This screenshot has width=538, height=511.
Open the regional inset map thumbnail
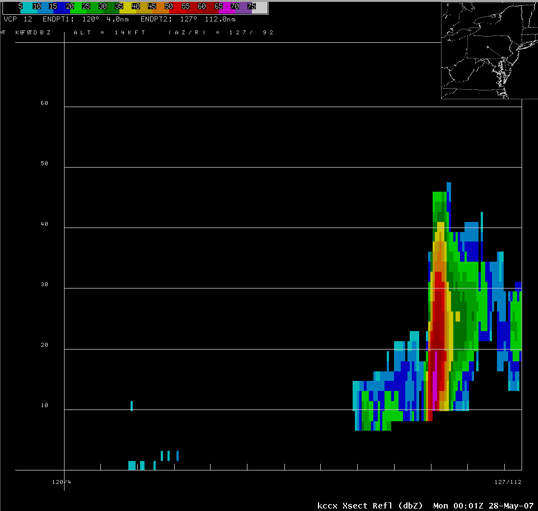coord(489,50)
